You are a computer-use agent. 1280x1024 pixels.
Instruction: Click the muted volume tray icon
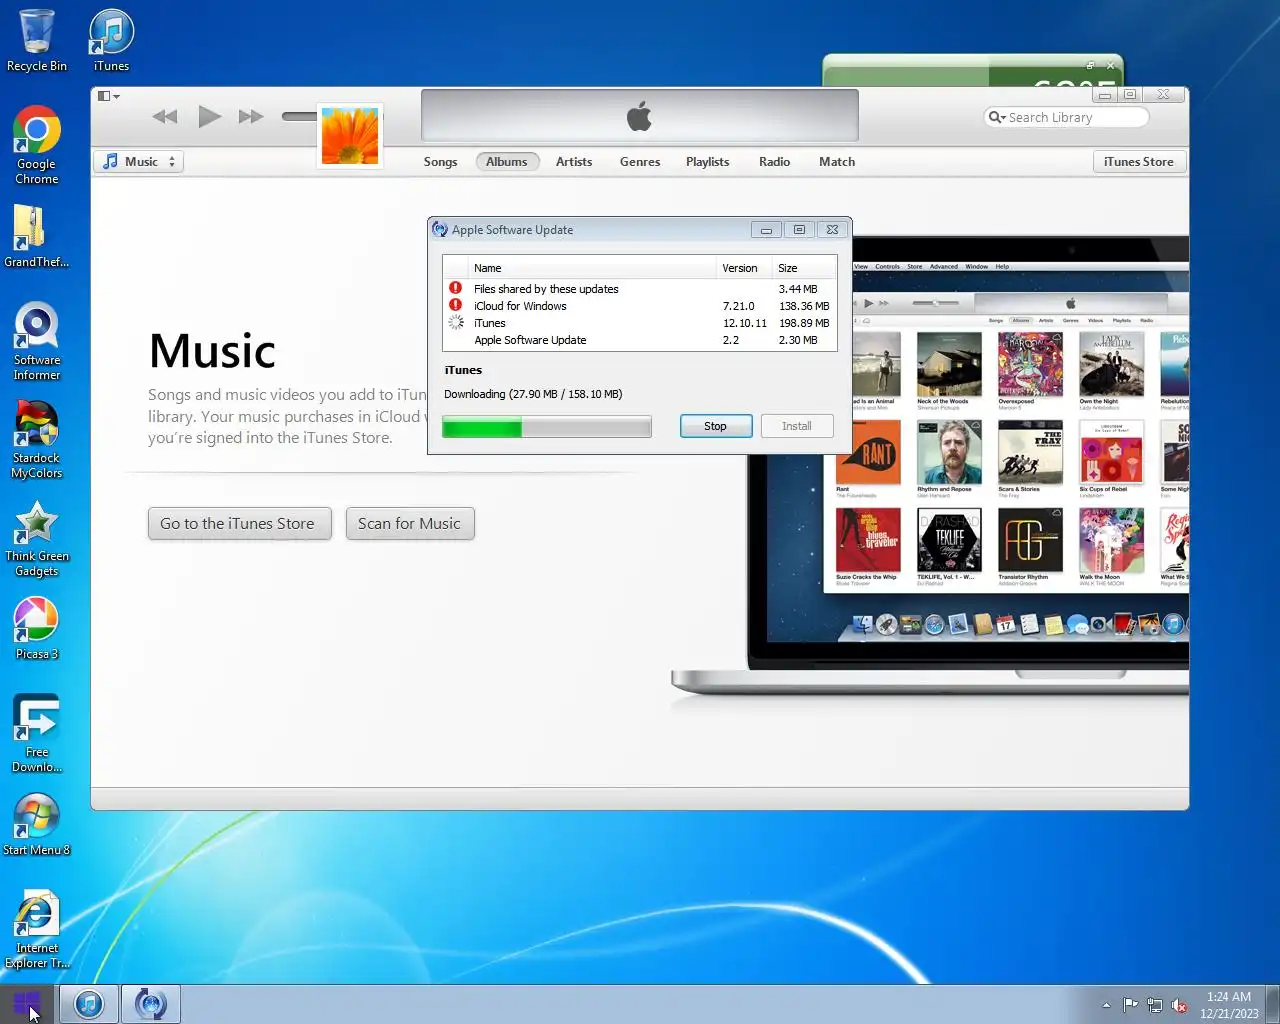(x=1179, y=1005)
